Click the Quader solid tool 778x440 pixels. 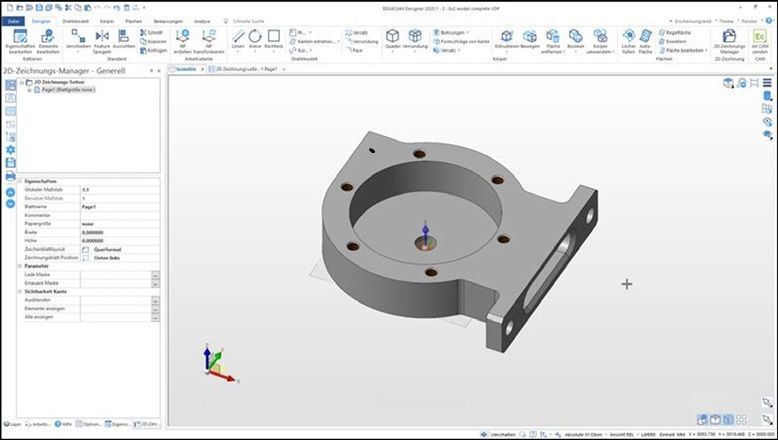pyautogui.click(x=392, y=40)
